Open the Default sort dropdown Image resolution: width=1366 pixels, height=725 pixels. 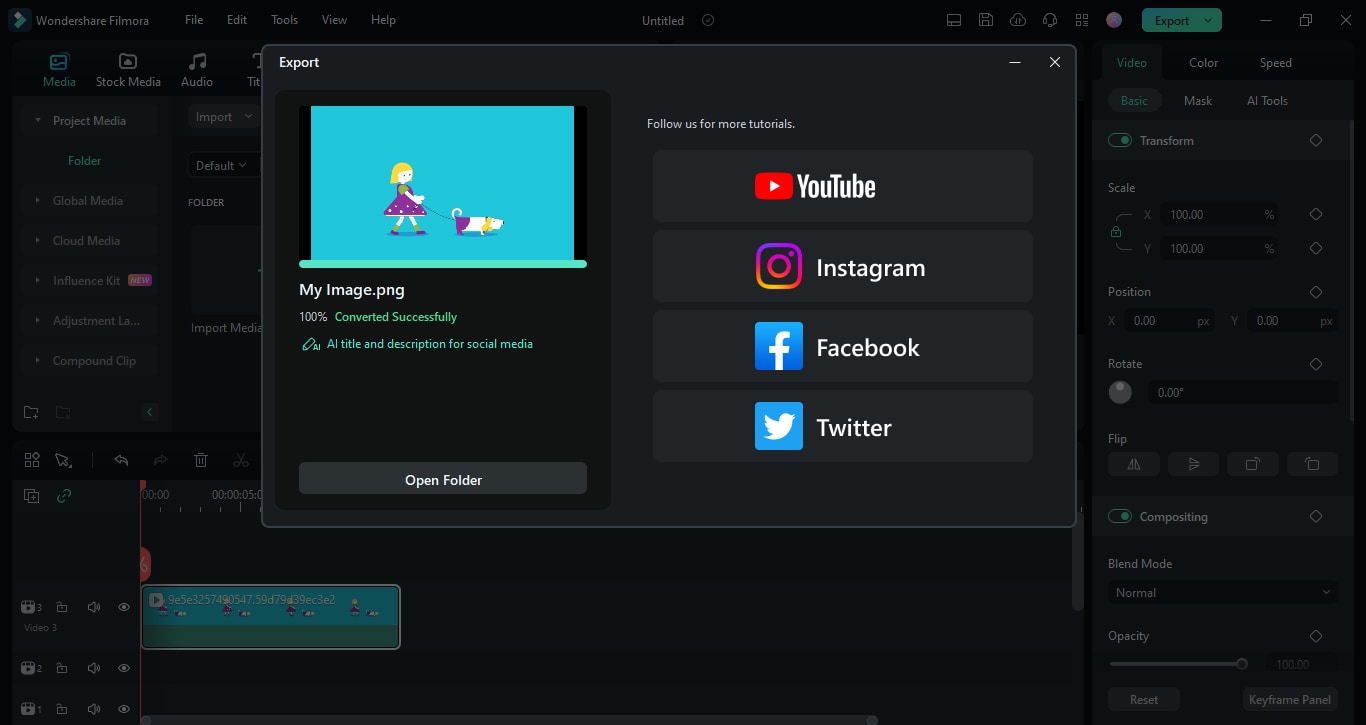[222, 166]
